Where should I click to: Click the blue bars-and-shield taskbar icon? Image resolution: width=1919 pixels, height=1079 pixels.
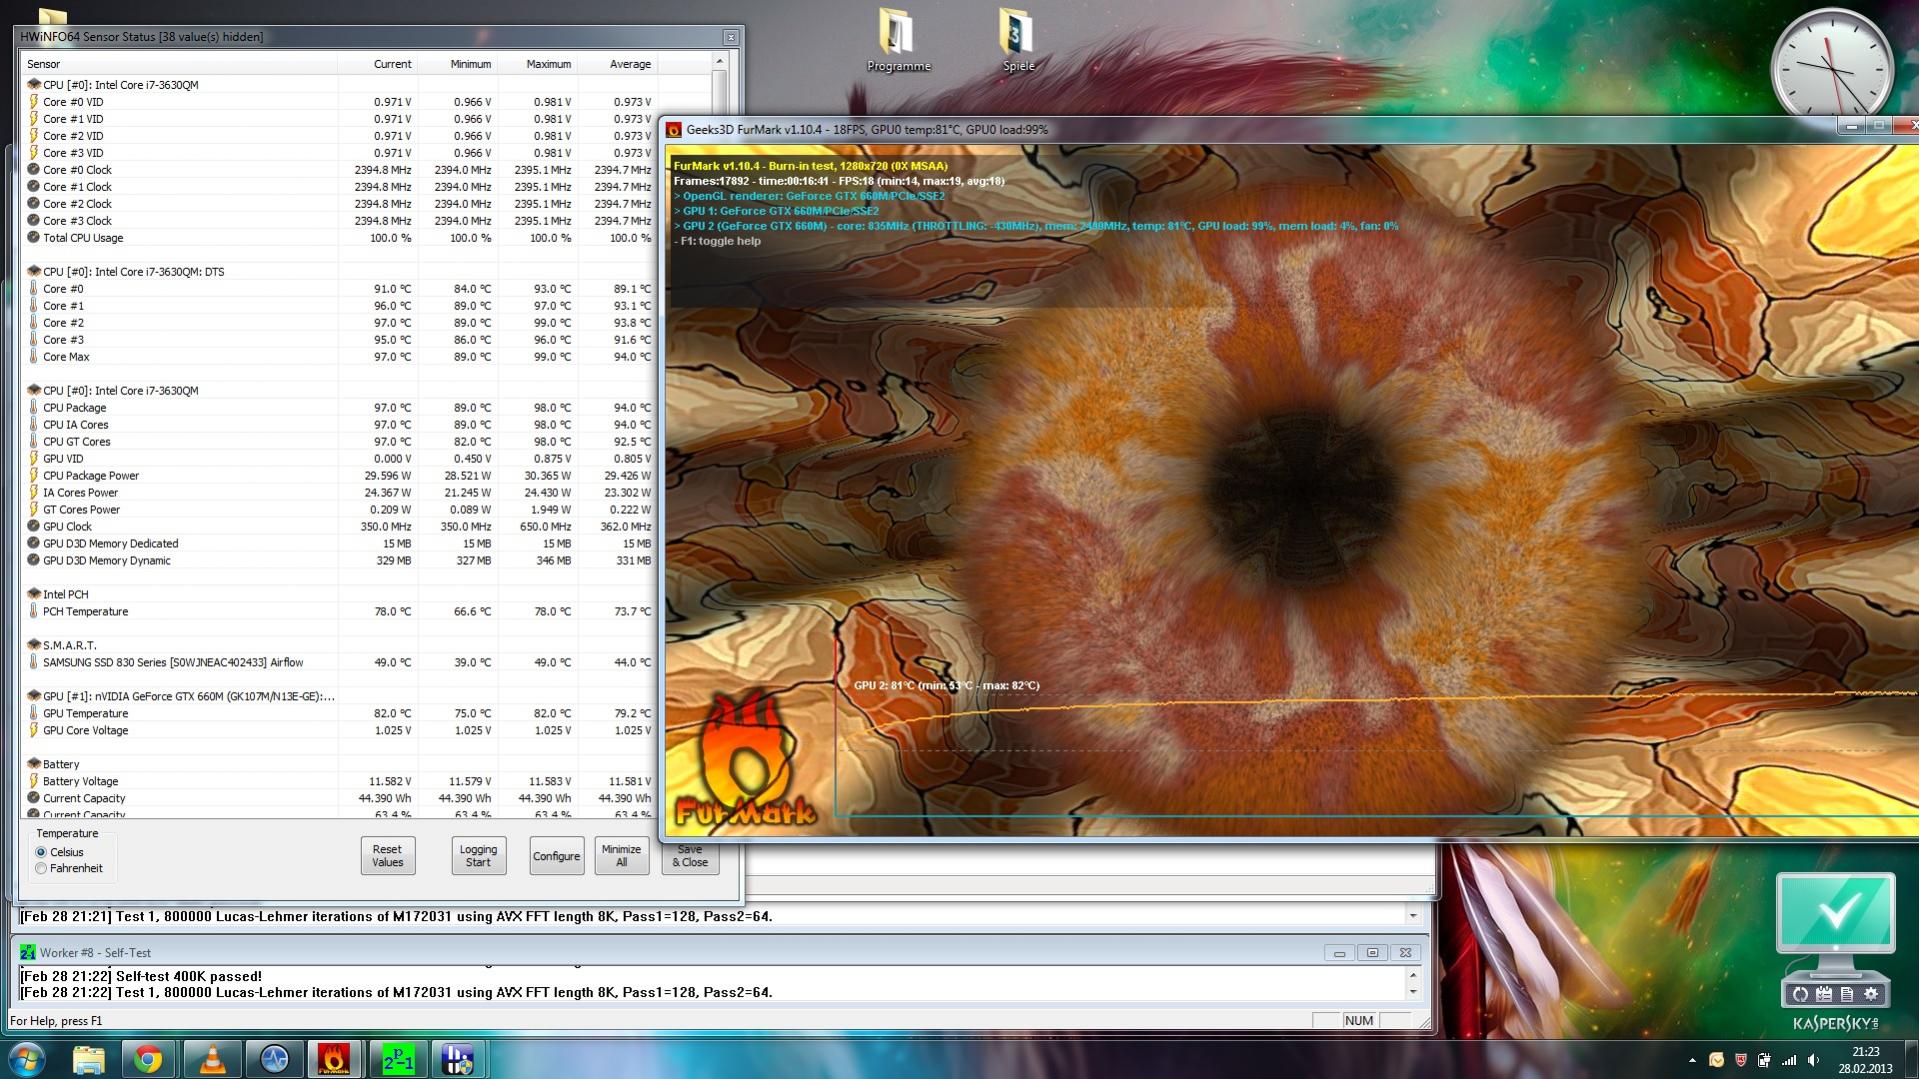point(458,1059)
